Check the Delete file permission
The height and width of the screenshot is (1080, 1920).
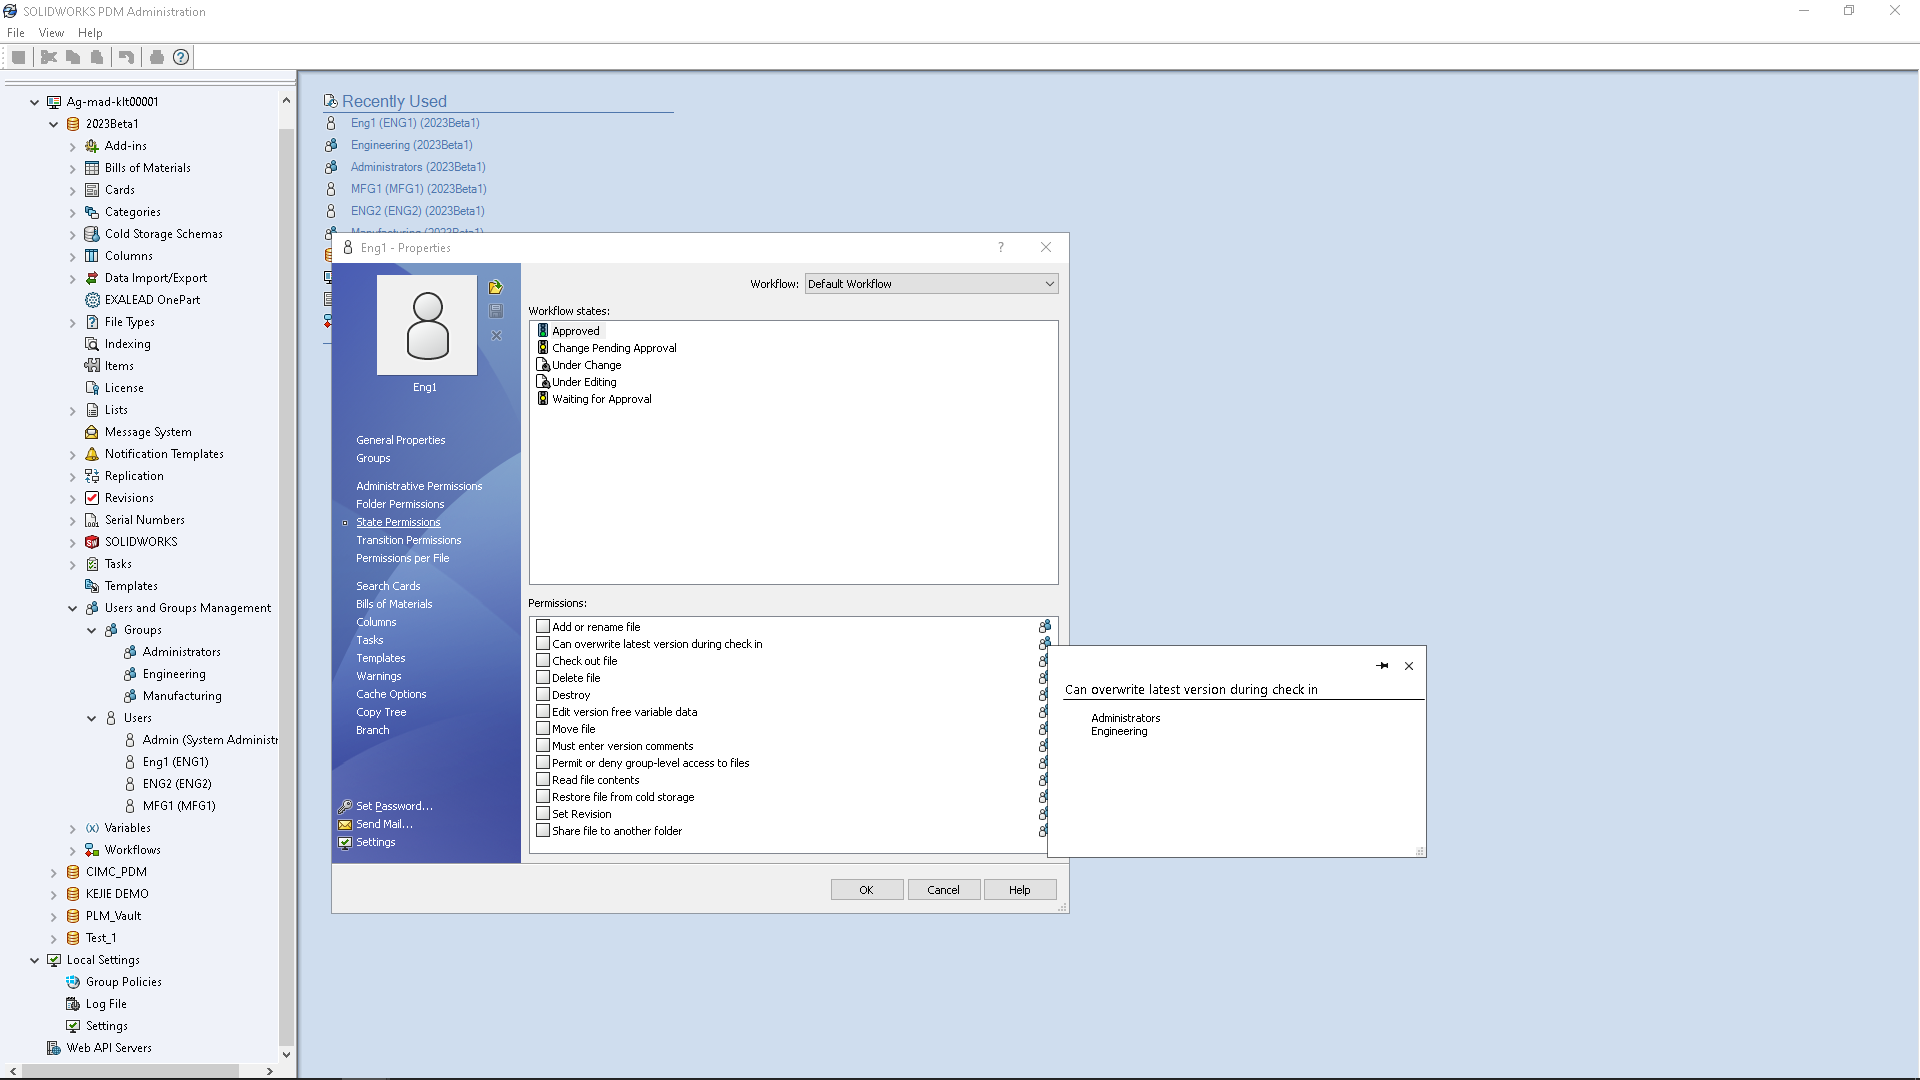point(543,677)
